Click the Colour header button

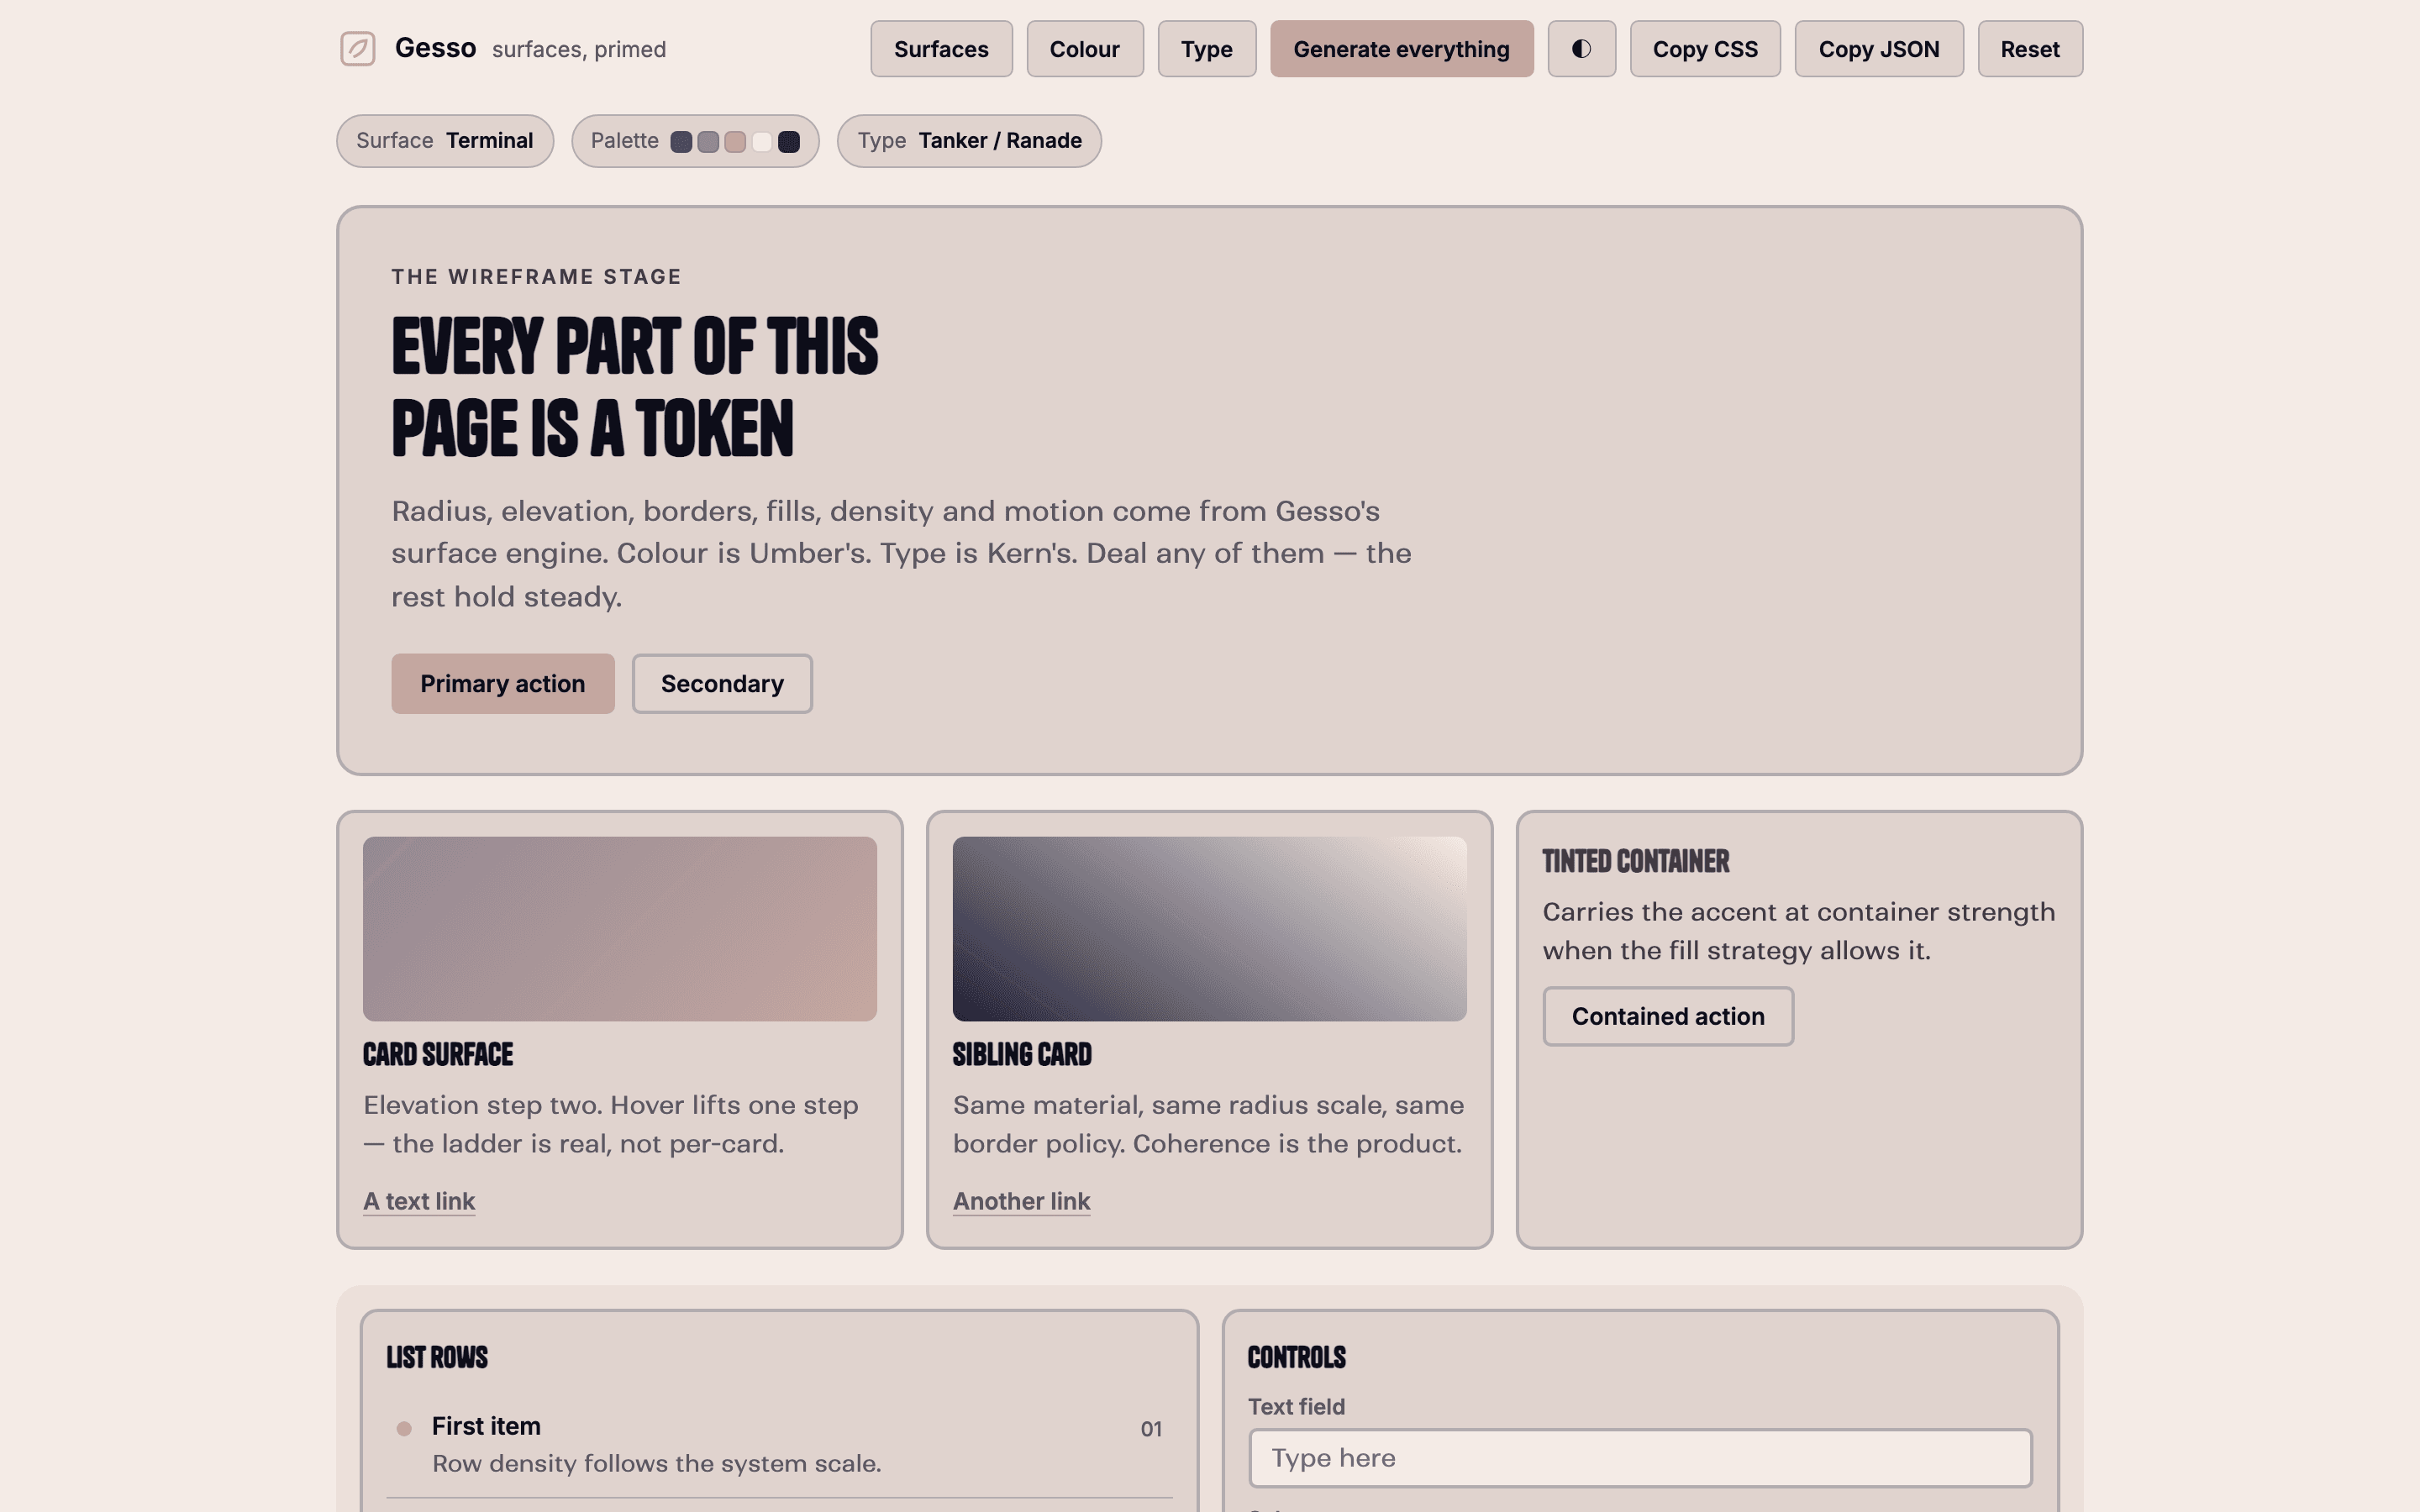click(x=1084, y=49)
